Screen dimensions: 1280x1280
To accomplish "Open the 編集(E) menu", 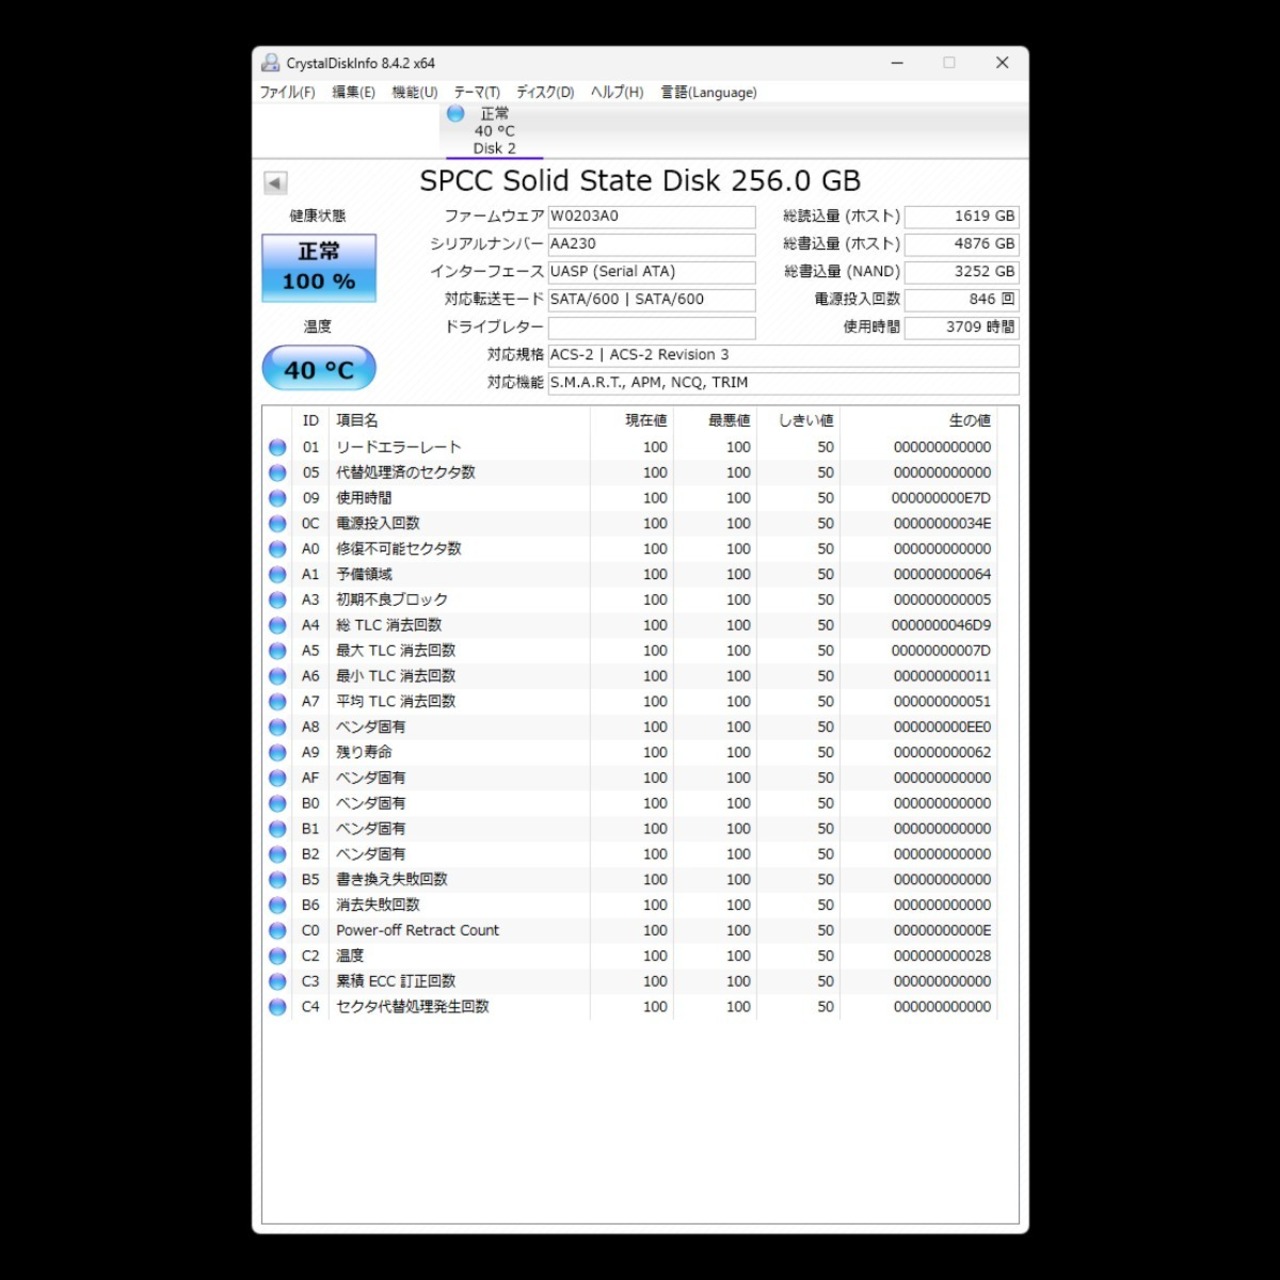I will tap(353, 92).
